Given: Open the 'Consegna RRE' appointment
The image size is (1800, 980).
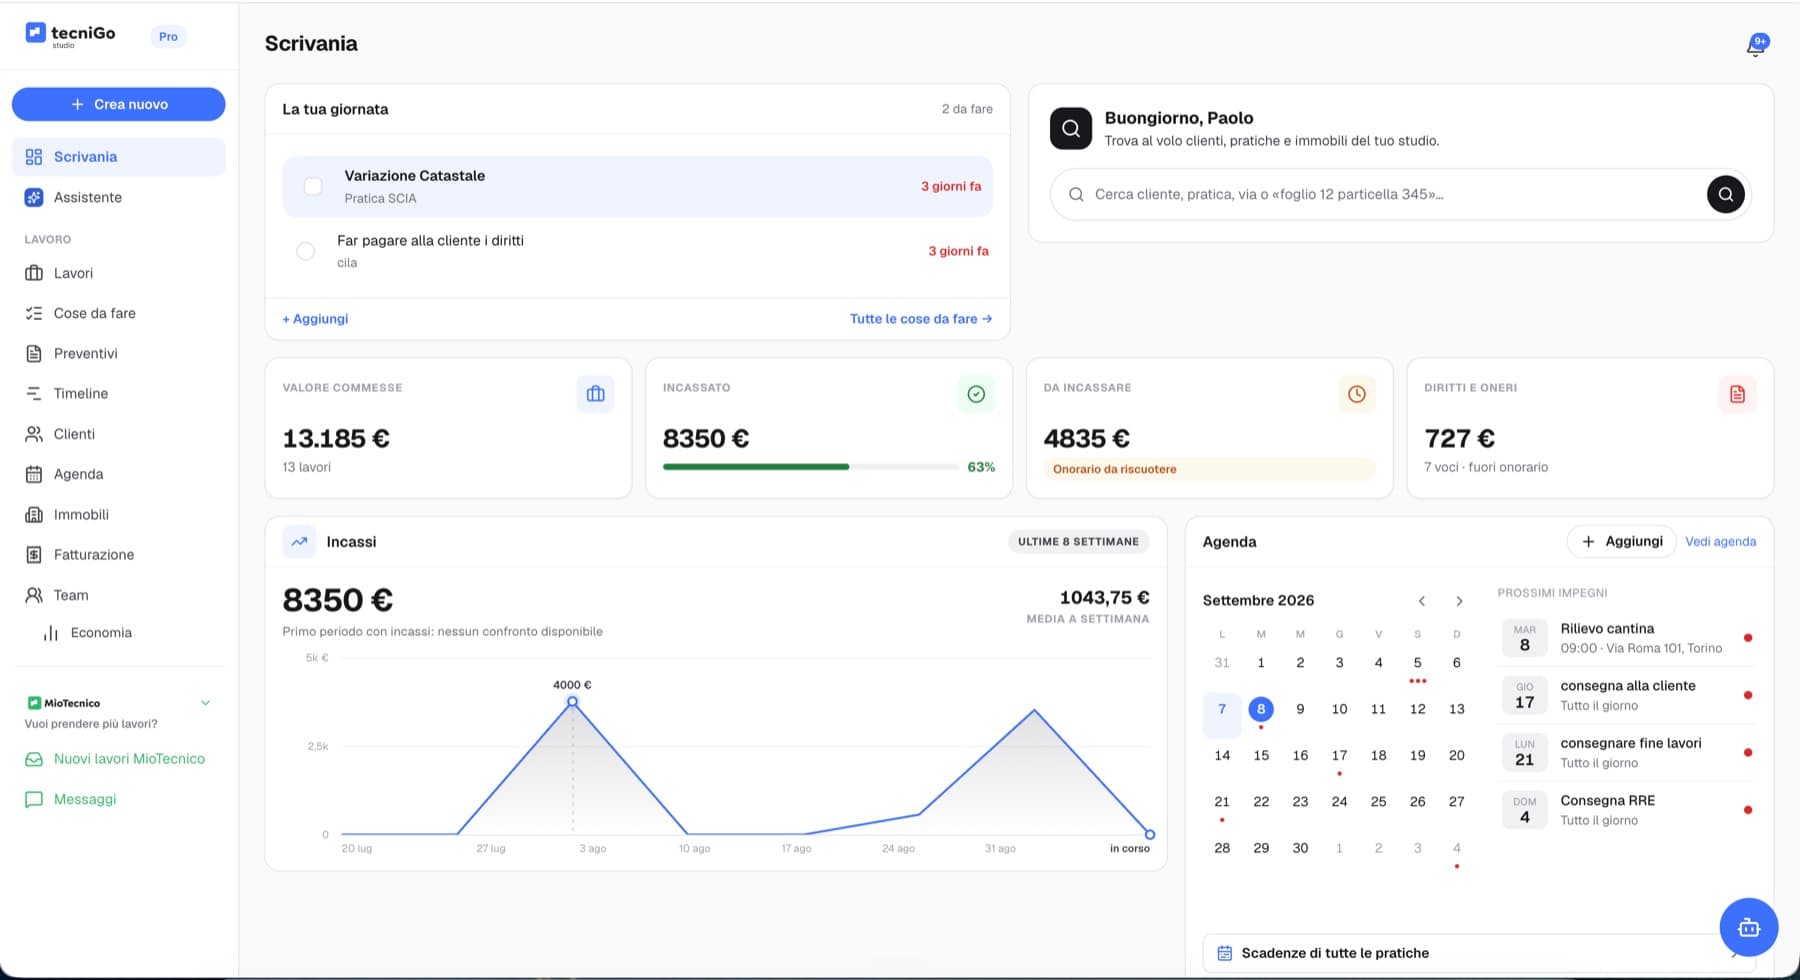Looking at the screenshot, I should pyautogui.click(x=1627, y=810).
